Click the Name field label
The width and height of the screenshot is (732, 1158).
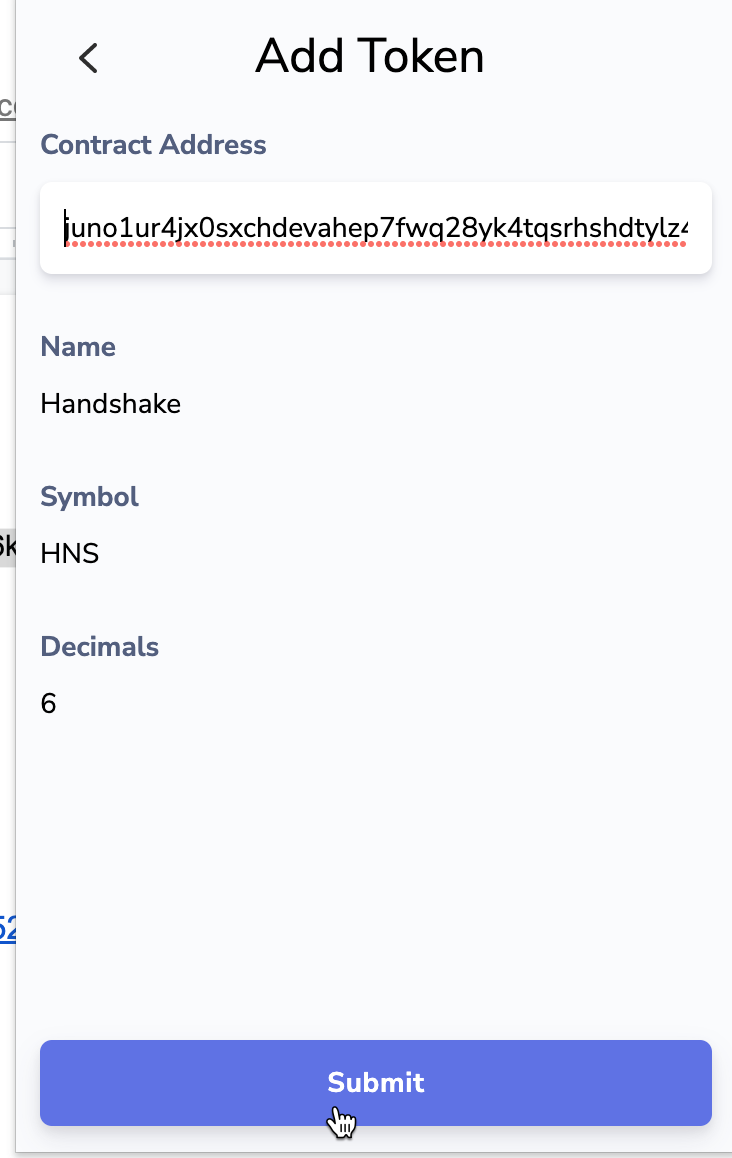(78, 347)
